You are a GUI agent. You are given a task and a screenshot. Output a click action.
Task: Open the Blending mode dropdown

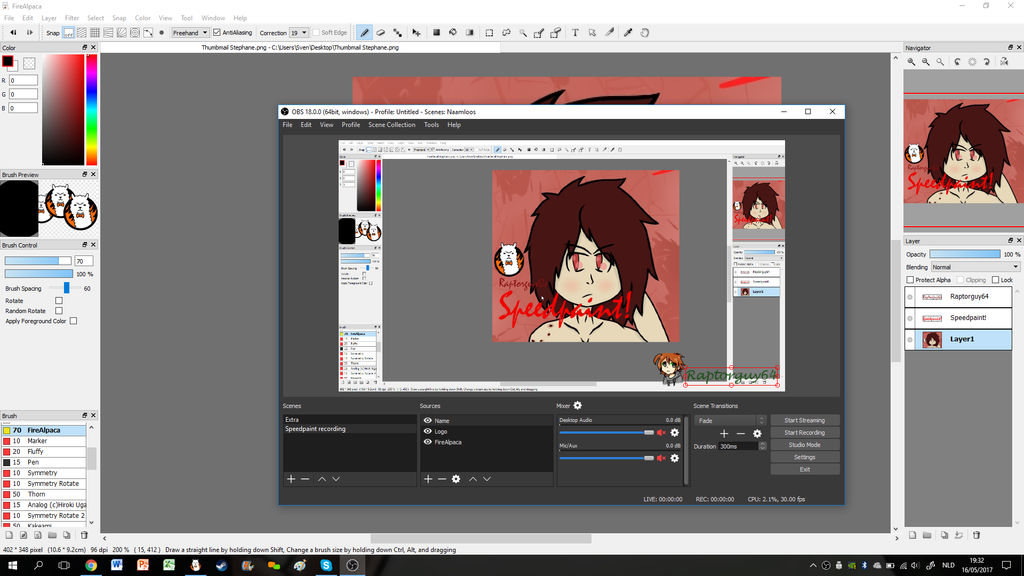coord(975,267)
